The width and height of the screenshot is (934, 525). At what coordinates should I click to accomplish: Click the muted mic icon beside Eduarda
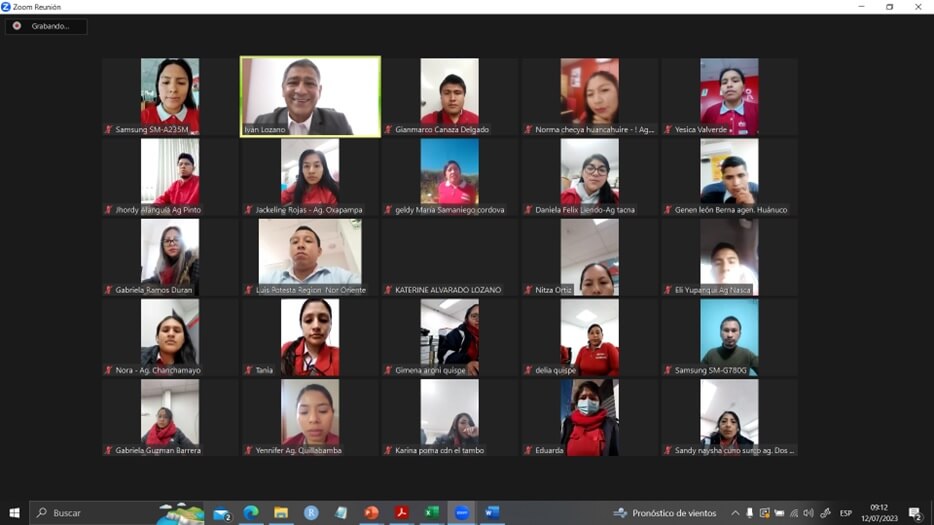coord(529,450)
